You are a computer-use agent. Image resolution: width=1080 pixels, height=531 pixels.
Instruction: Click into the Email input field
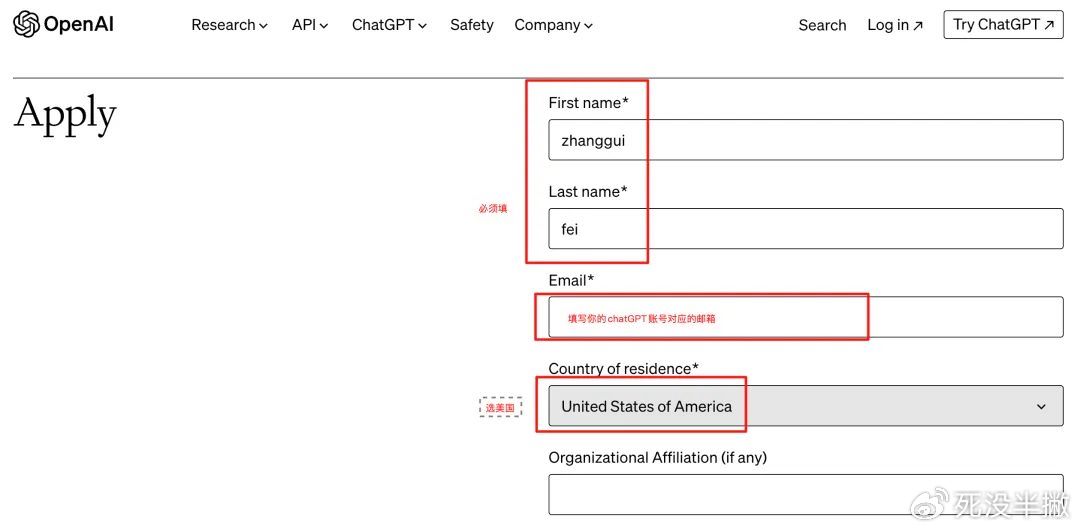click(x=806, y=317)
